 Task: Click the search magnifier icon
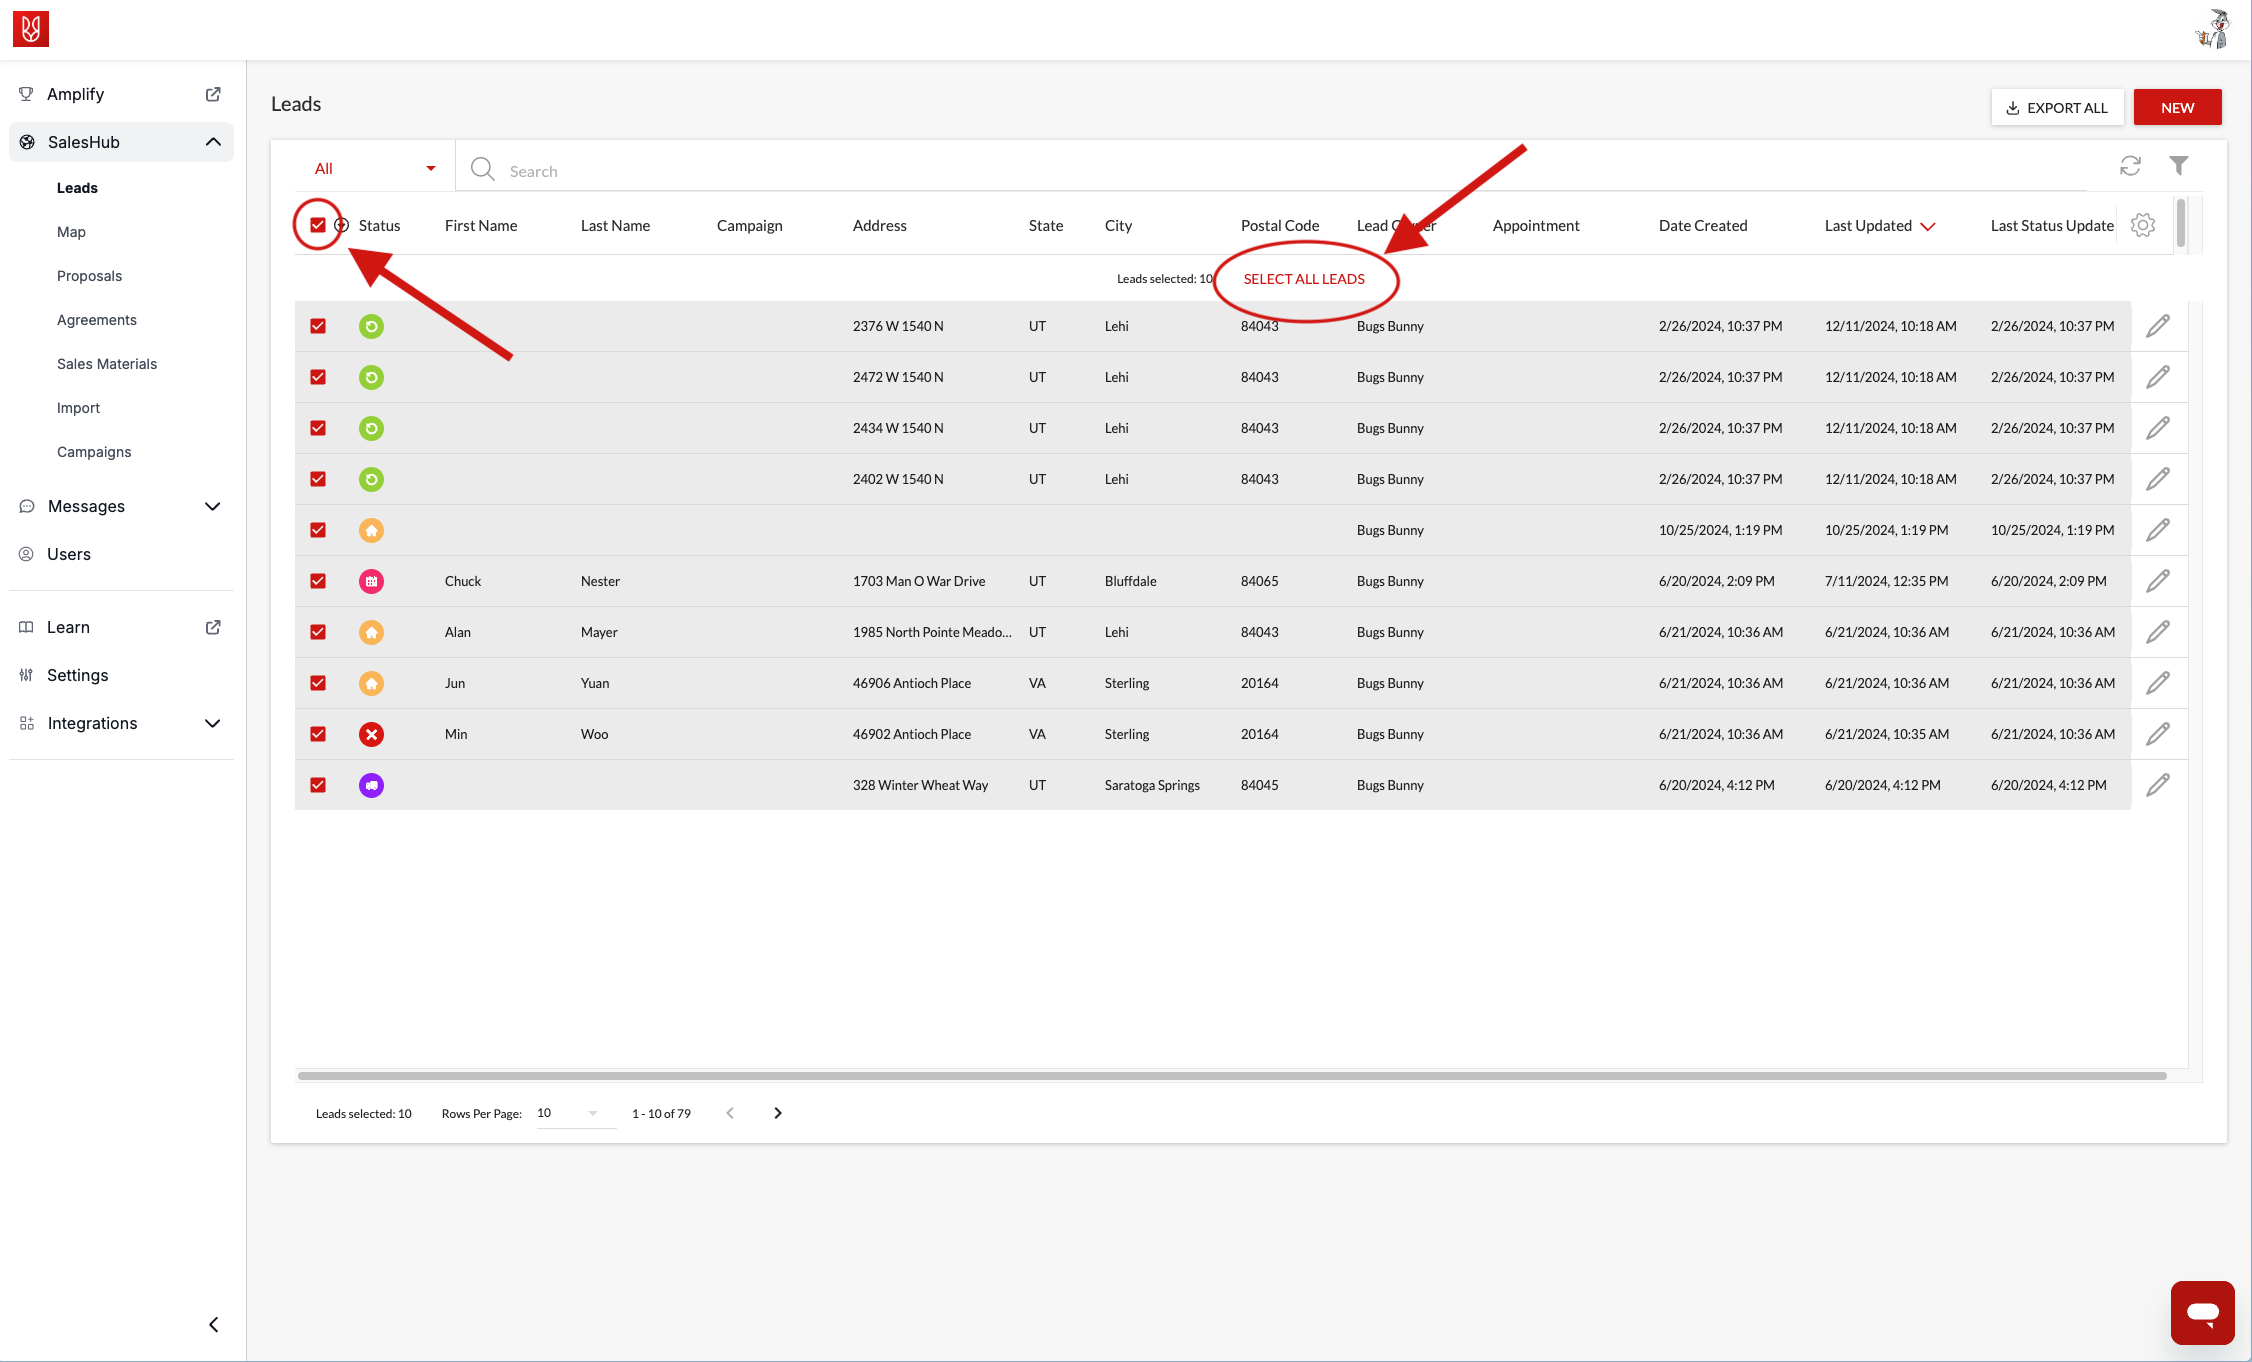(x=483, y=169)
